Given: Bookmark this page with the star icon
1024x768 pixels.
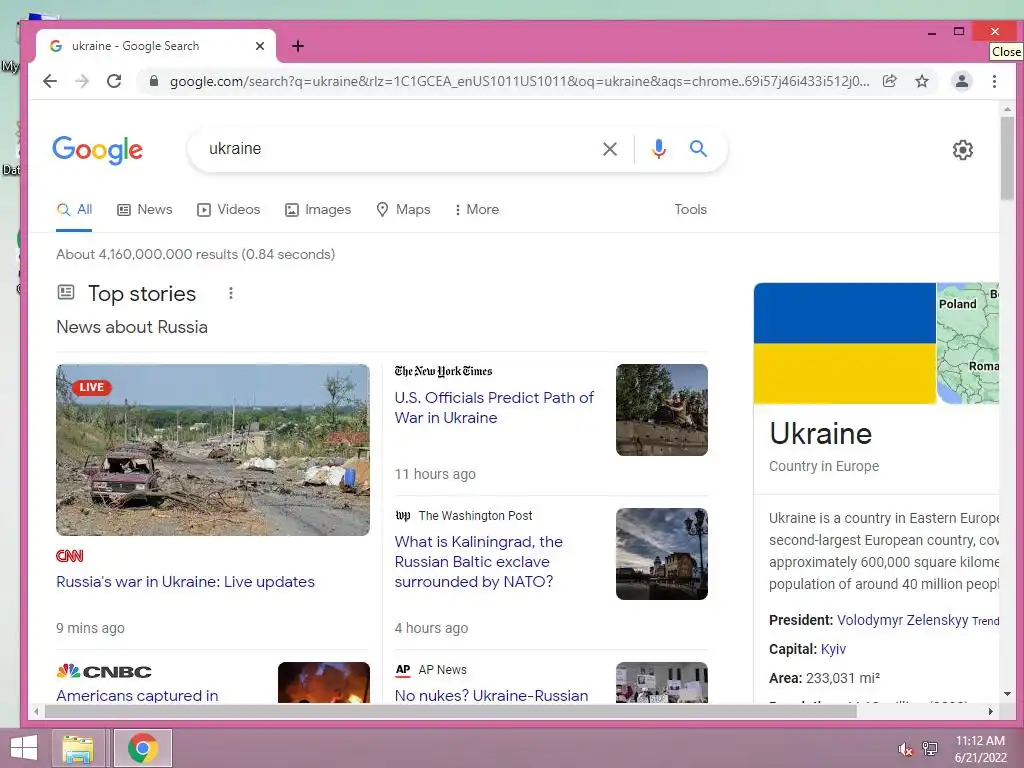Looking at the screenshot, I should 921,81.
